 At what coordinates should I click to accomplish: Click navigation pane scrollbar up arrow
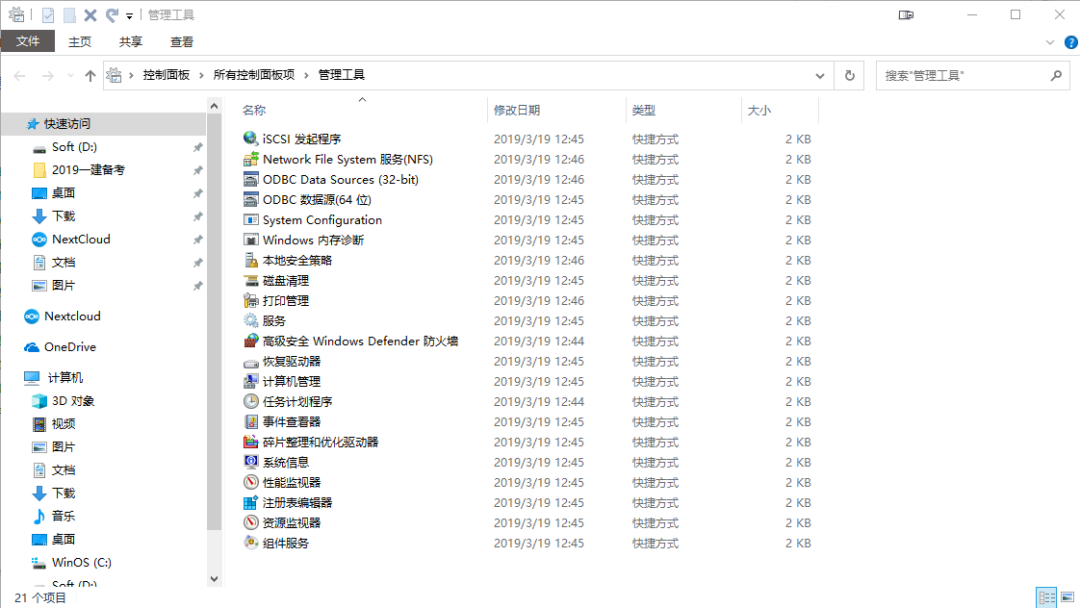[214, 106]
